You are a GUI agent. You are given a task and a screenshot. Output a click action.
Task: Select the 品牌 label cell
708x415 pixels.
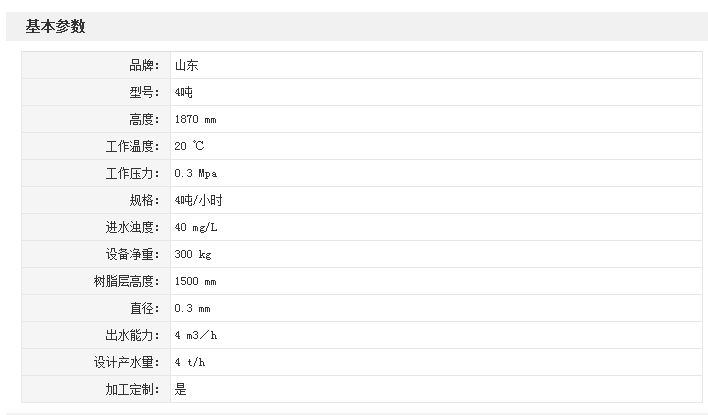pyautogui.click(x=144, y=66)
